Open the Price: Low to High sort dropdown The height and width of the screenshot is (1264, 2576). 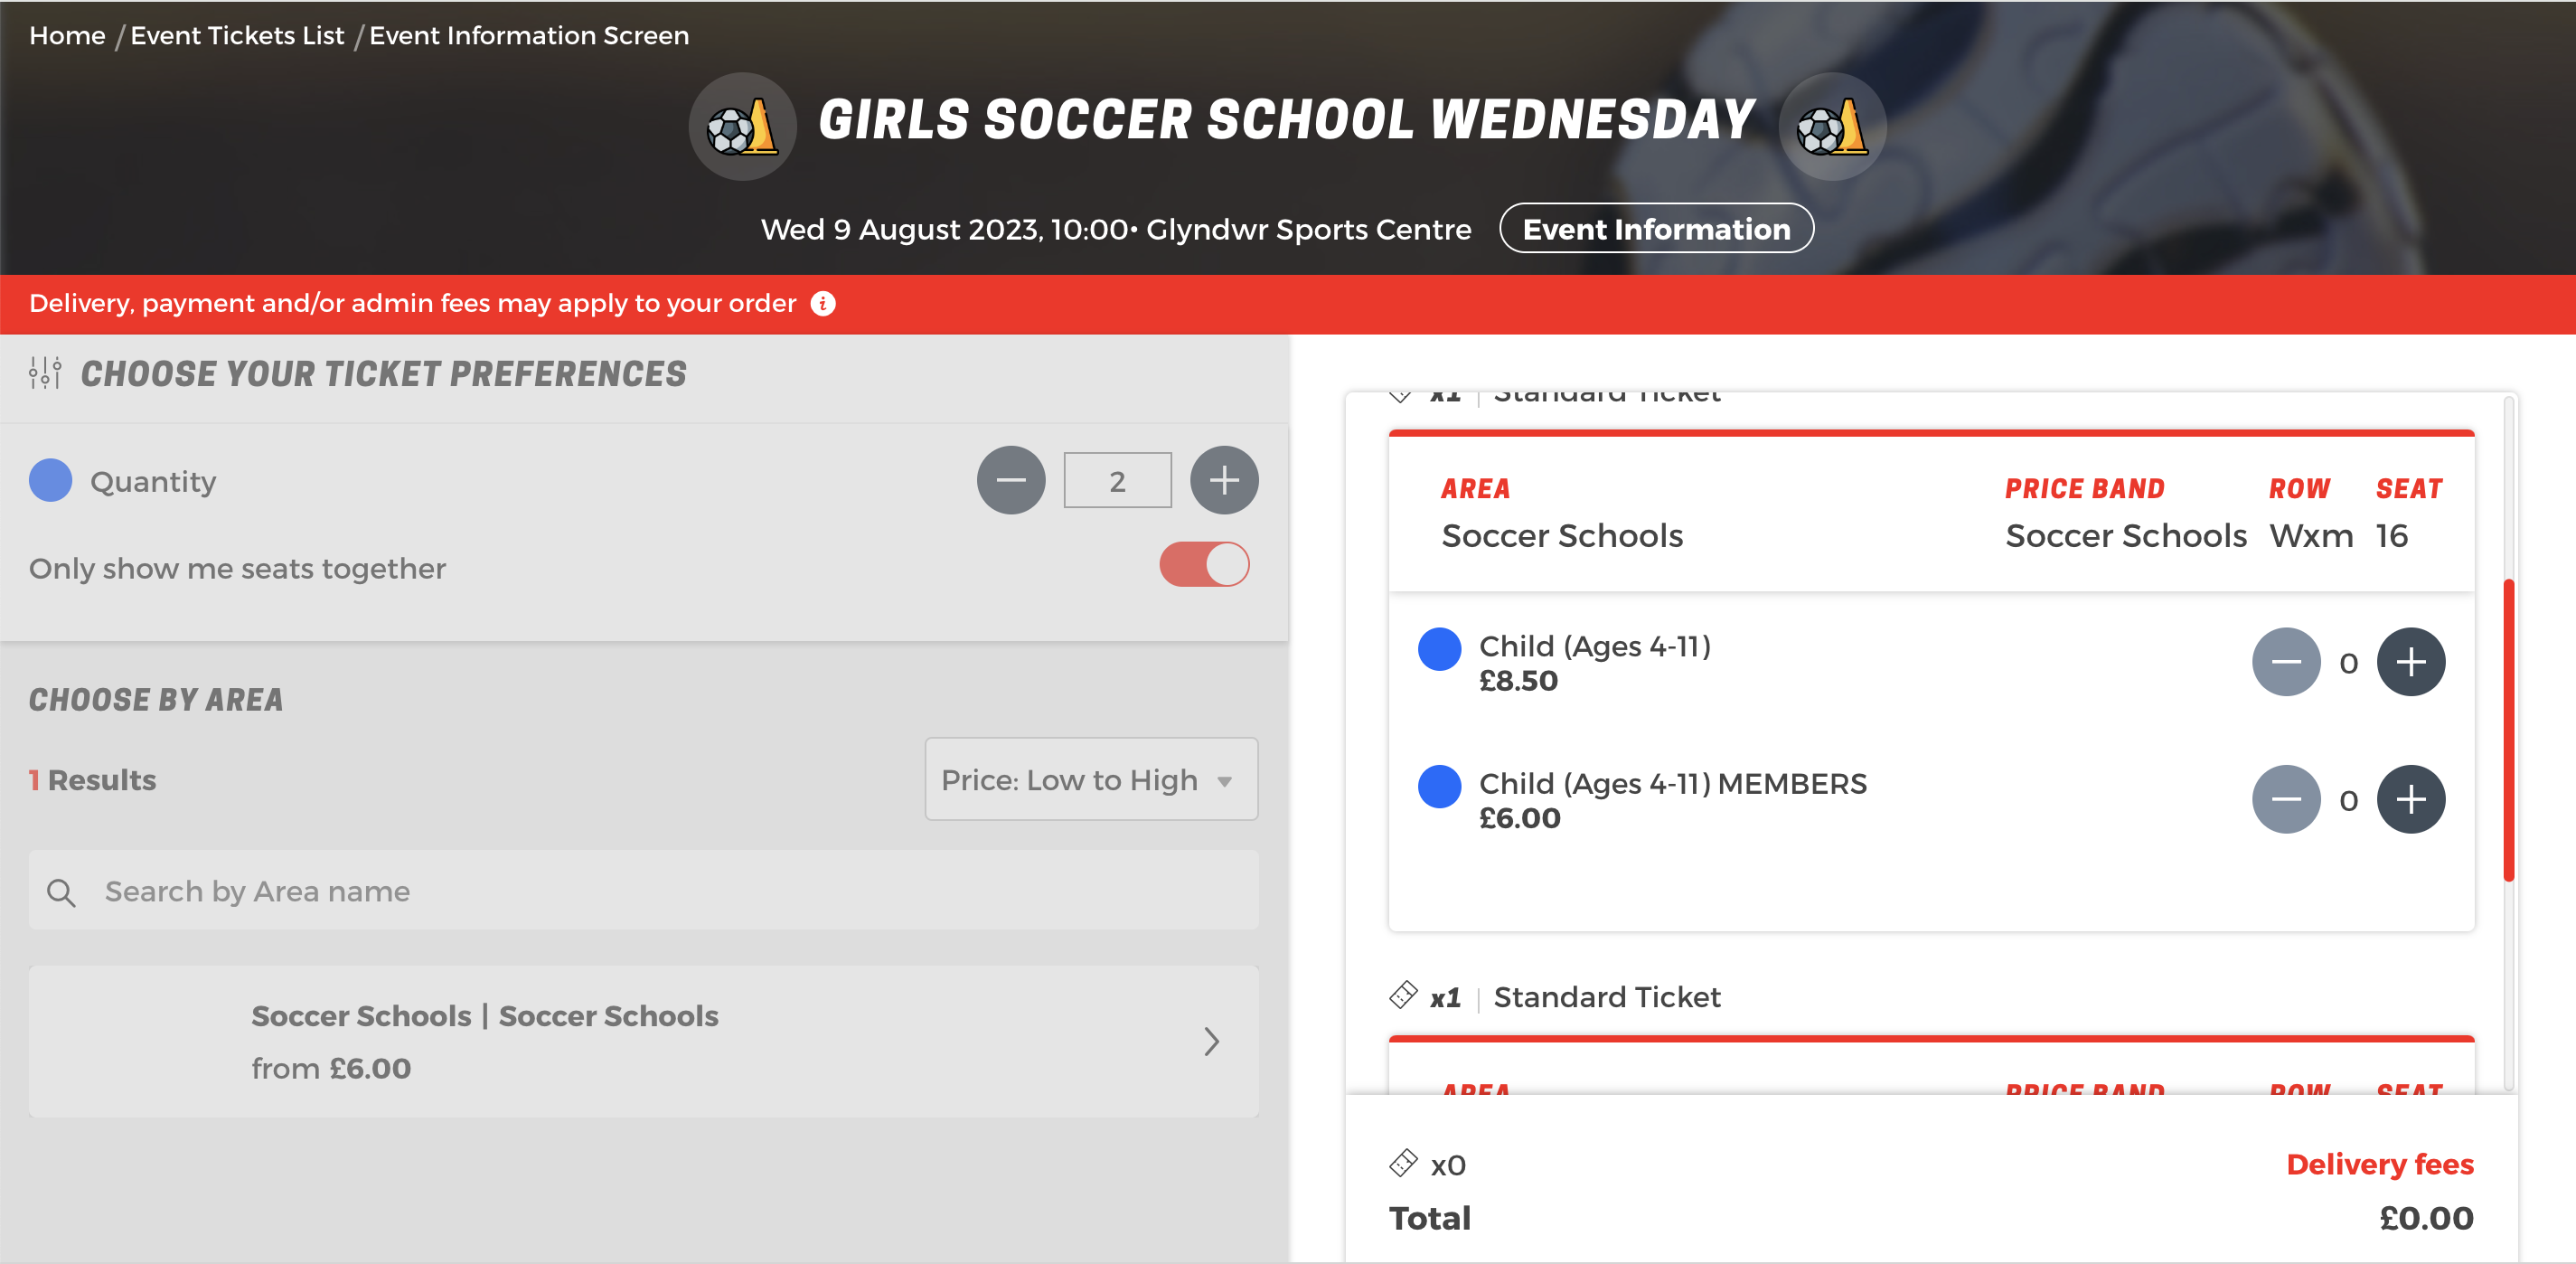coord(1090,779)
